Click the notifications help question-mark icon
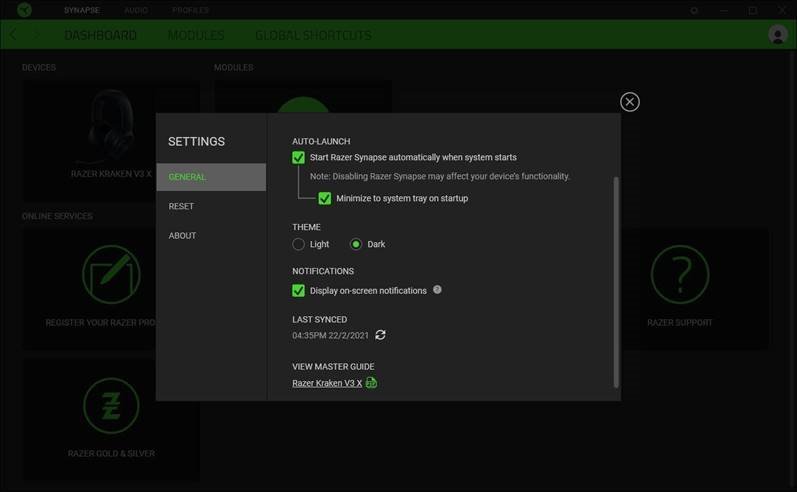 point(437,290)
